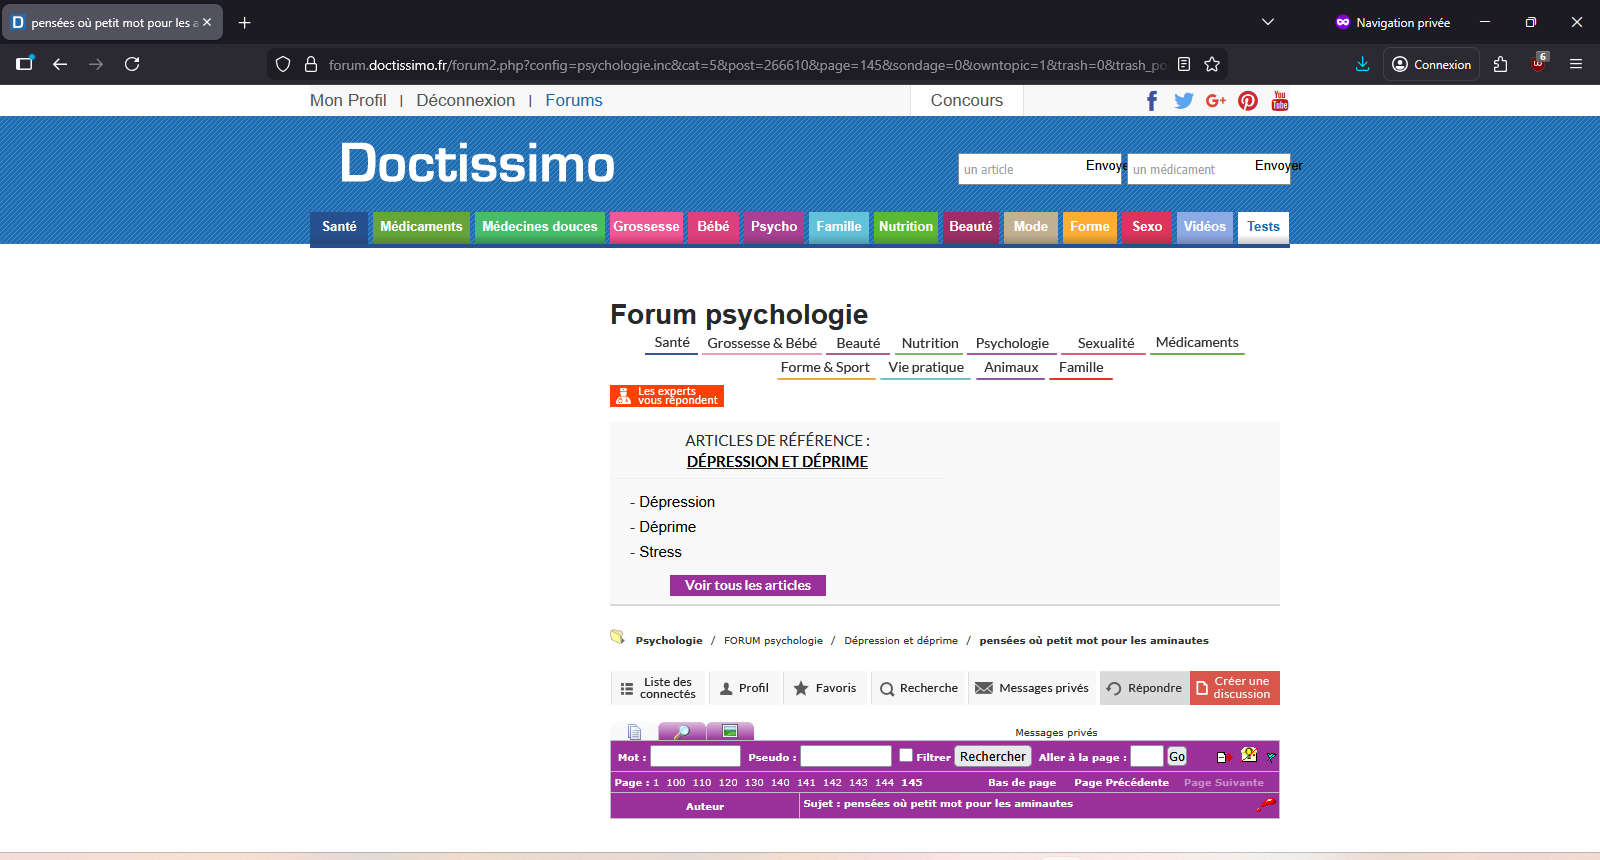Click the Répondre button

[x=1145, y=688]
